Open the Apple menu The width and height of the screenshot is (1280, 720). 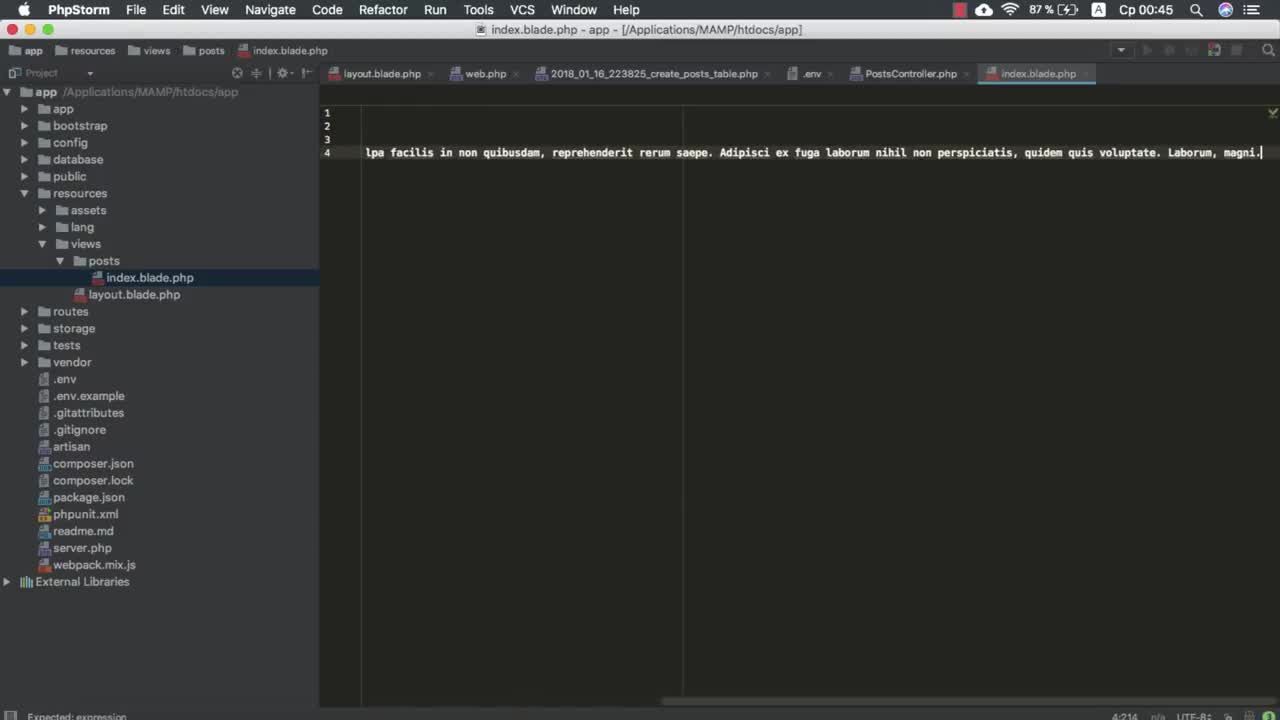click(x=24, y=10)
